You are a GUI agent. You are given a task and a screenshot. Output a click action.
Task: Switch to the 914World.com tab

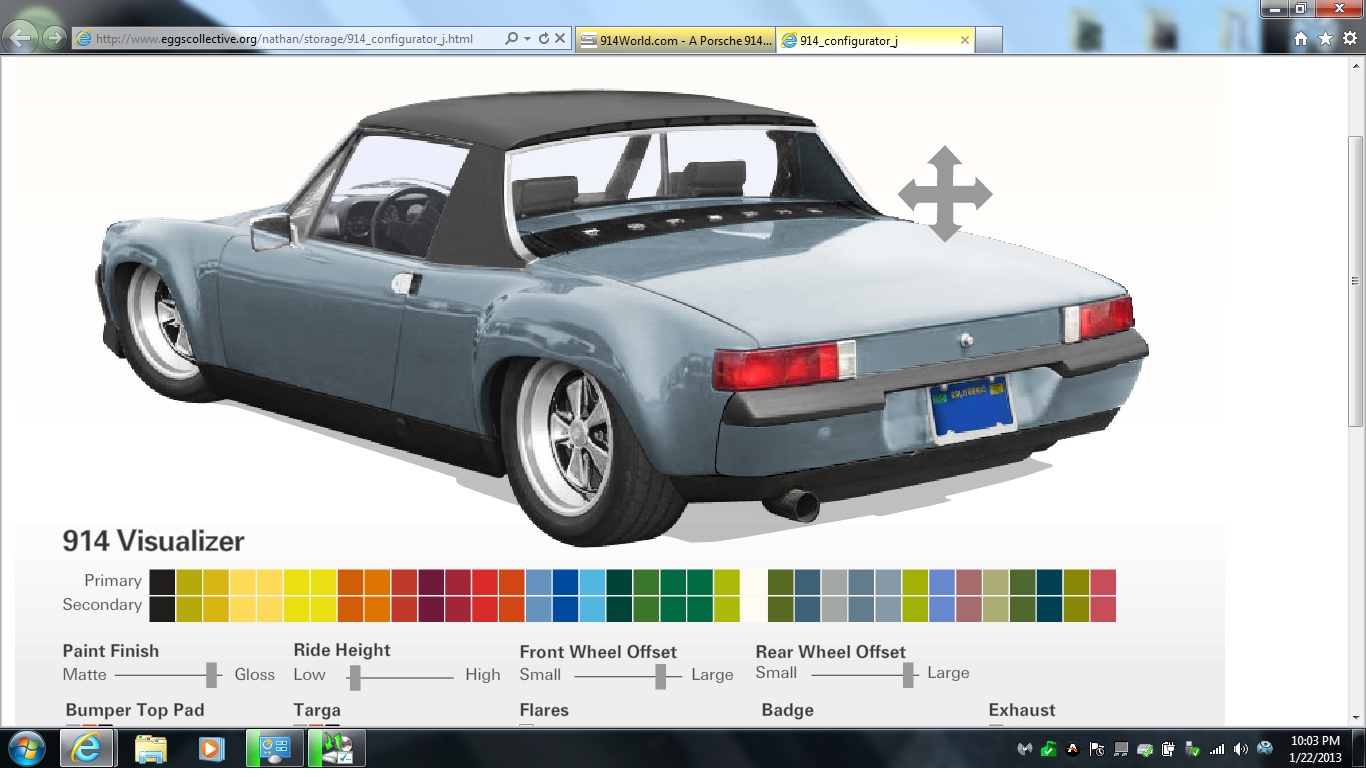click(x=676, y=40)
